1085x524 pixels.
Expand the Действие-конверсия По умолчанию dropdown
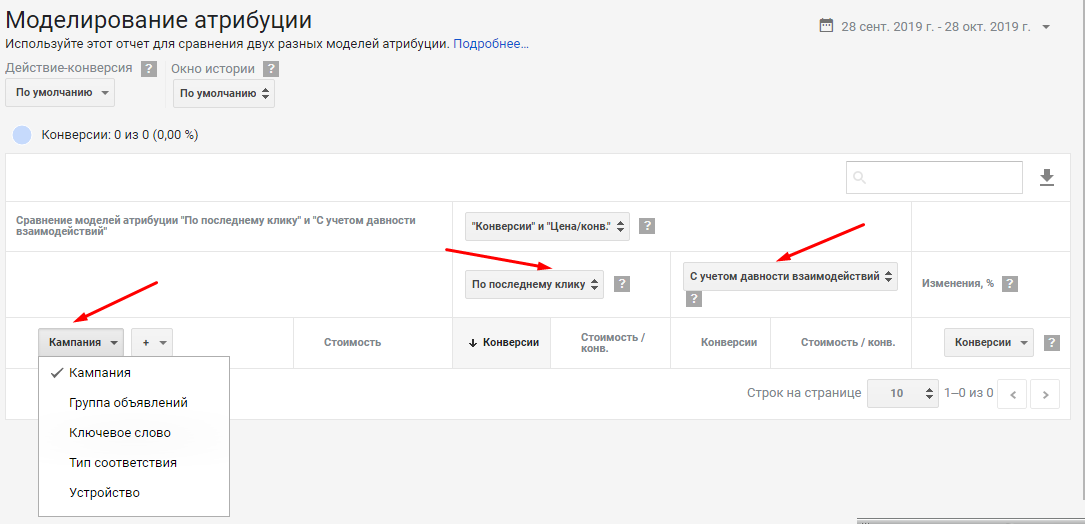coord(60,93)
